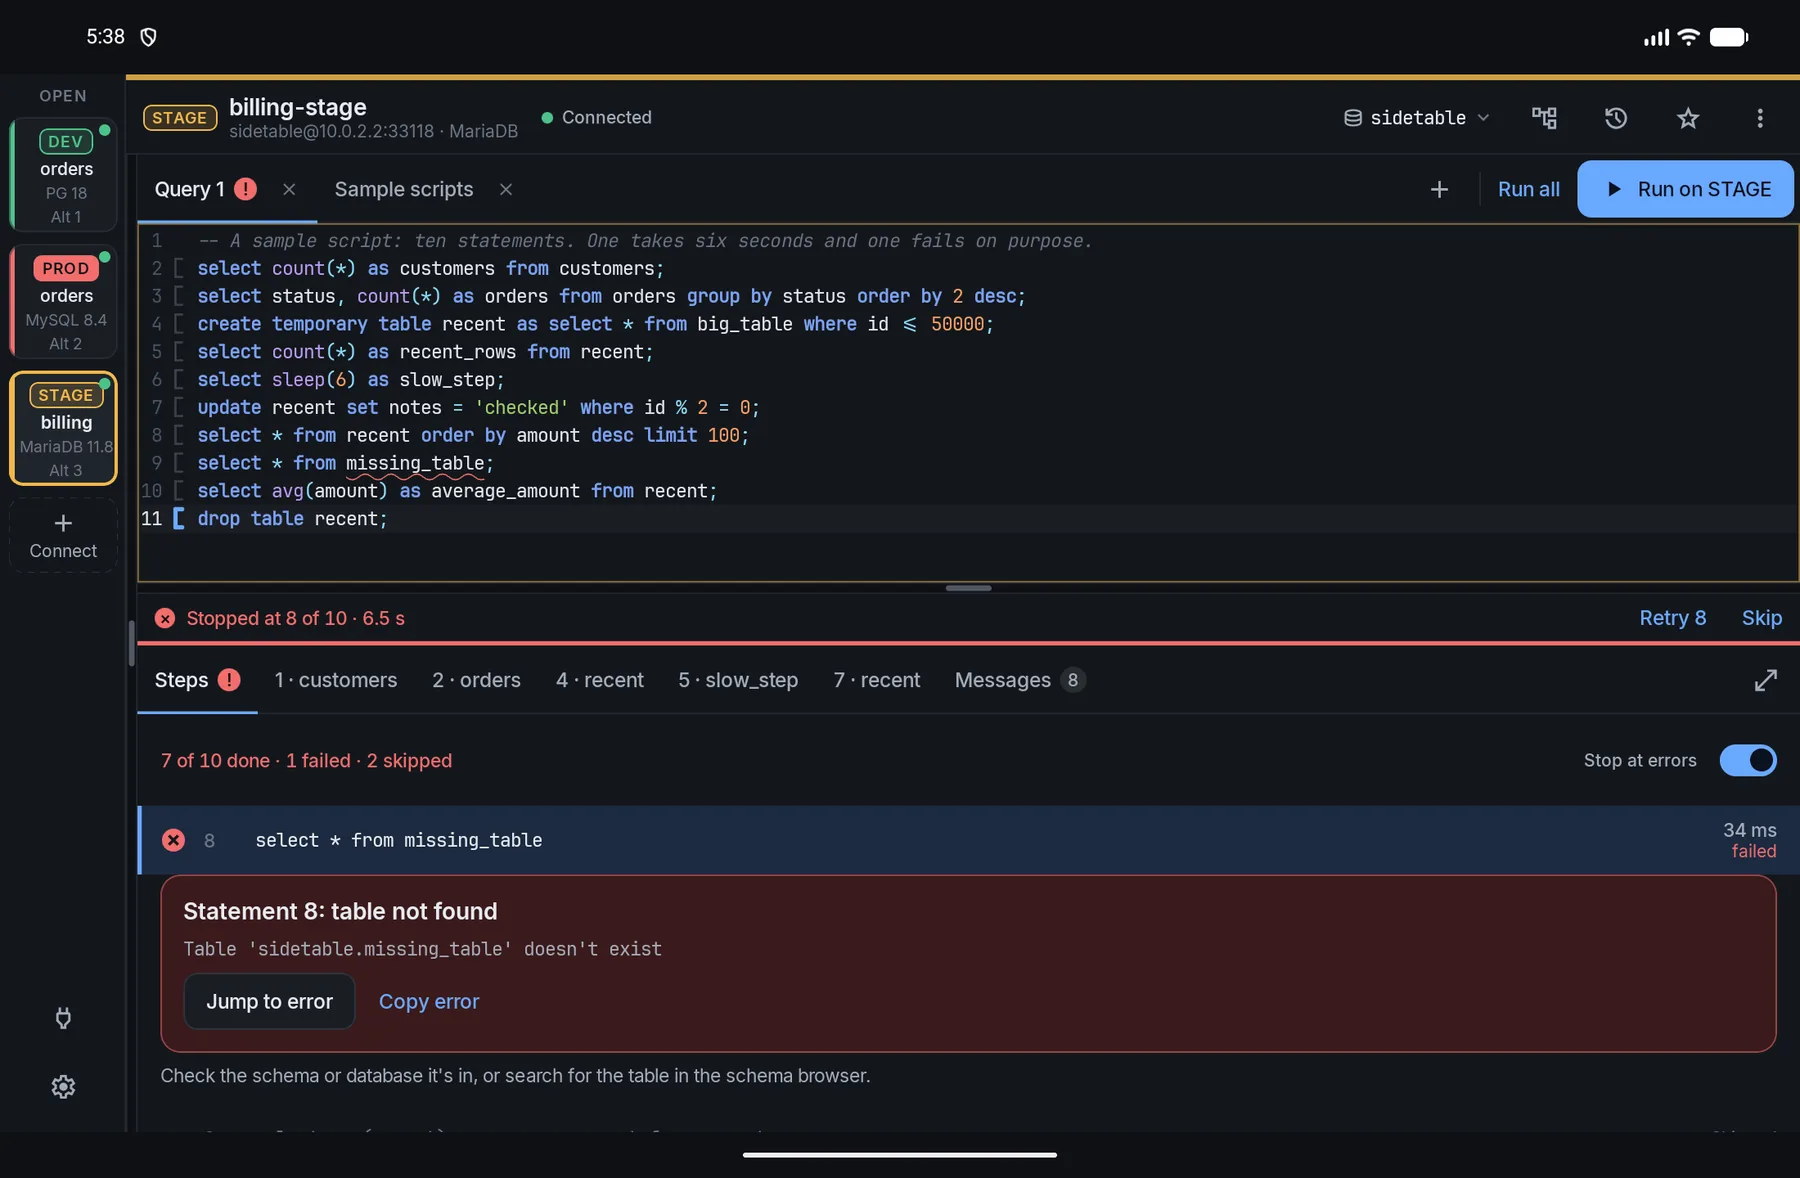Open the plug connections icon in sidebar
Viewport: 1800px width, 1178px height.
pyautogui.click(x=63, y=1018)
